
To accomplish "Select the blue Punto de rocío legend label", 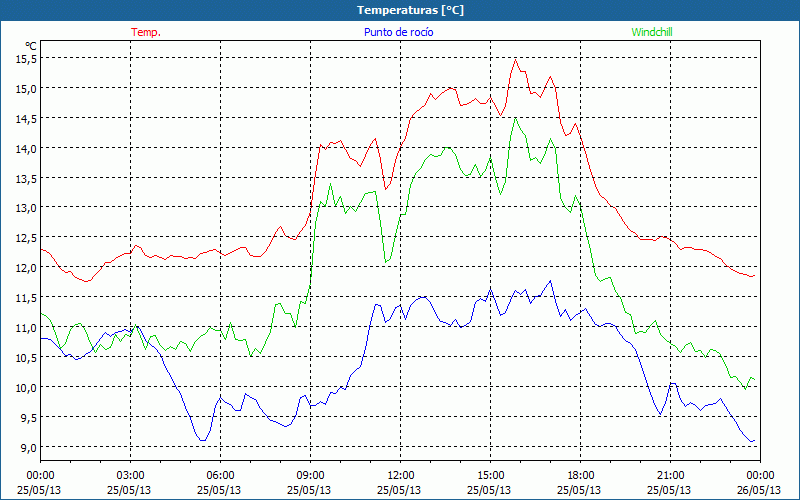I will point(398,32).
